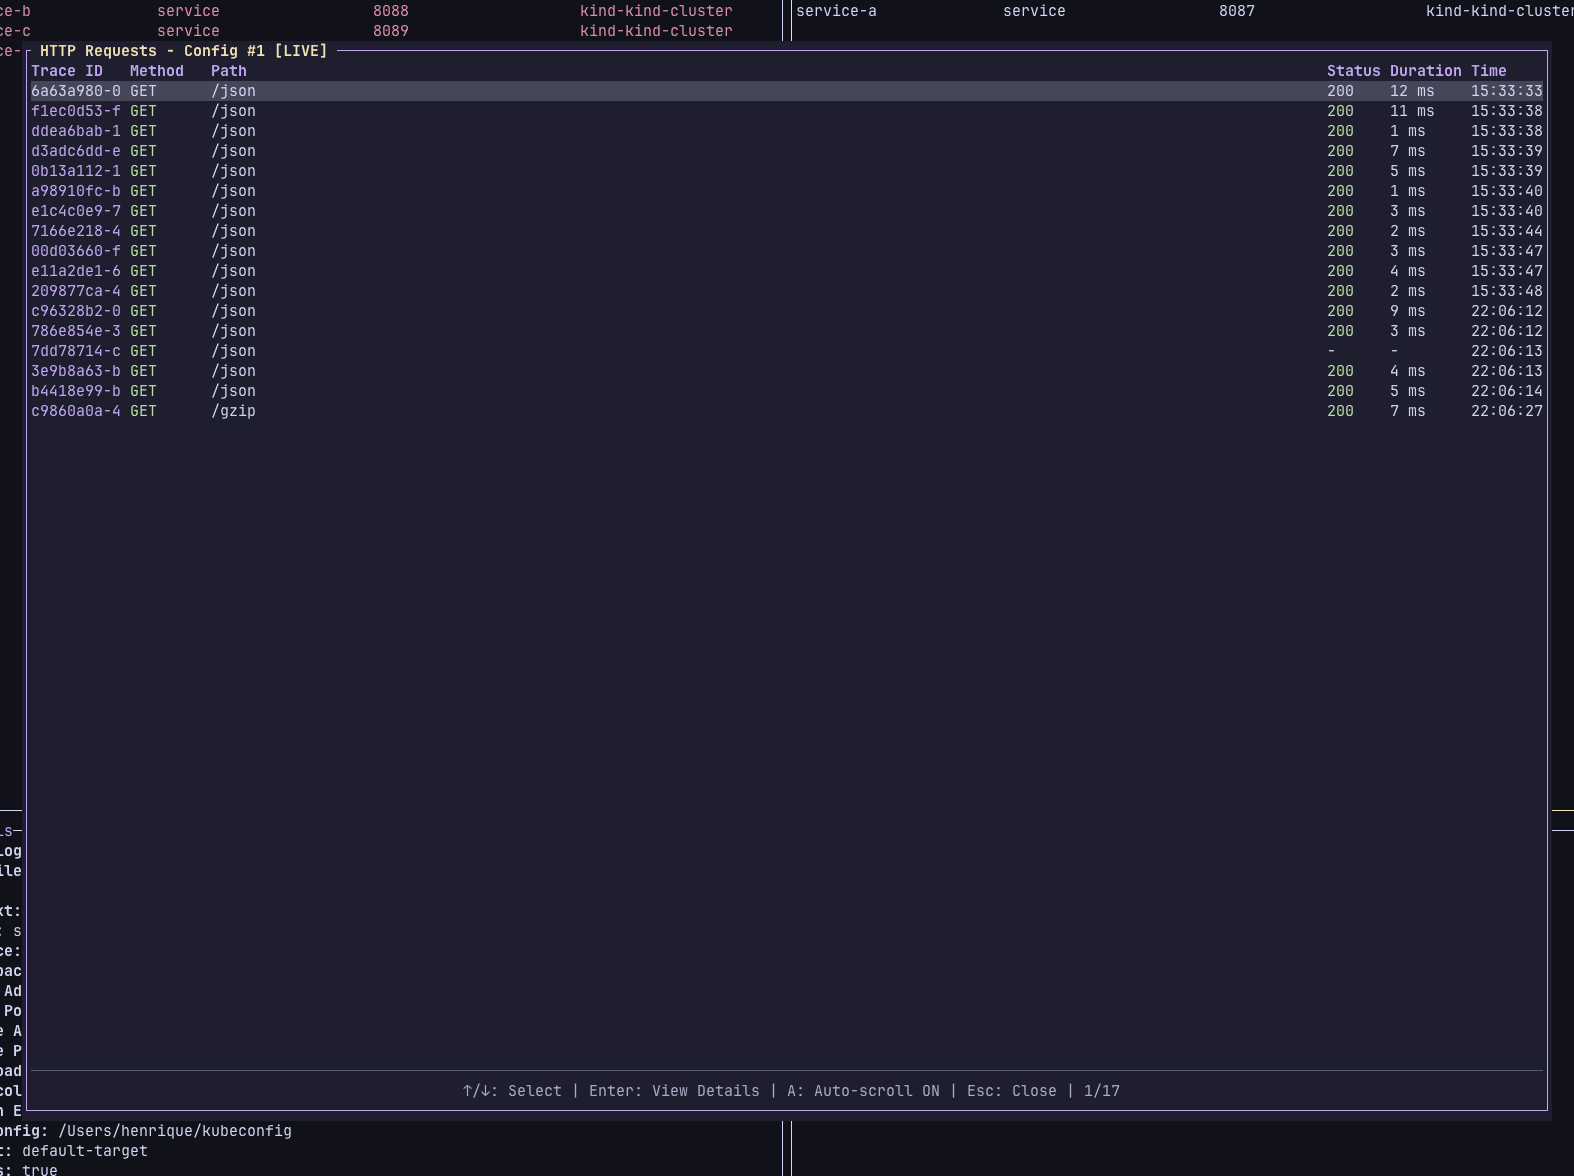The height and width of the screenshot is (1176, 1574).
Task: Select request row 209877ca-4
Action: [x=787, y=291]
